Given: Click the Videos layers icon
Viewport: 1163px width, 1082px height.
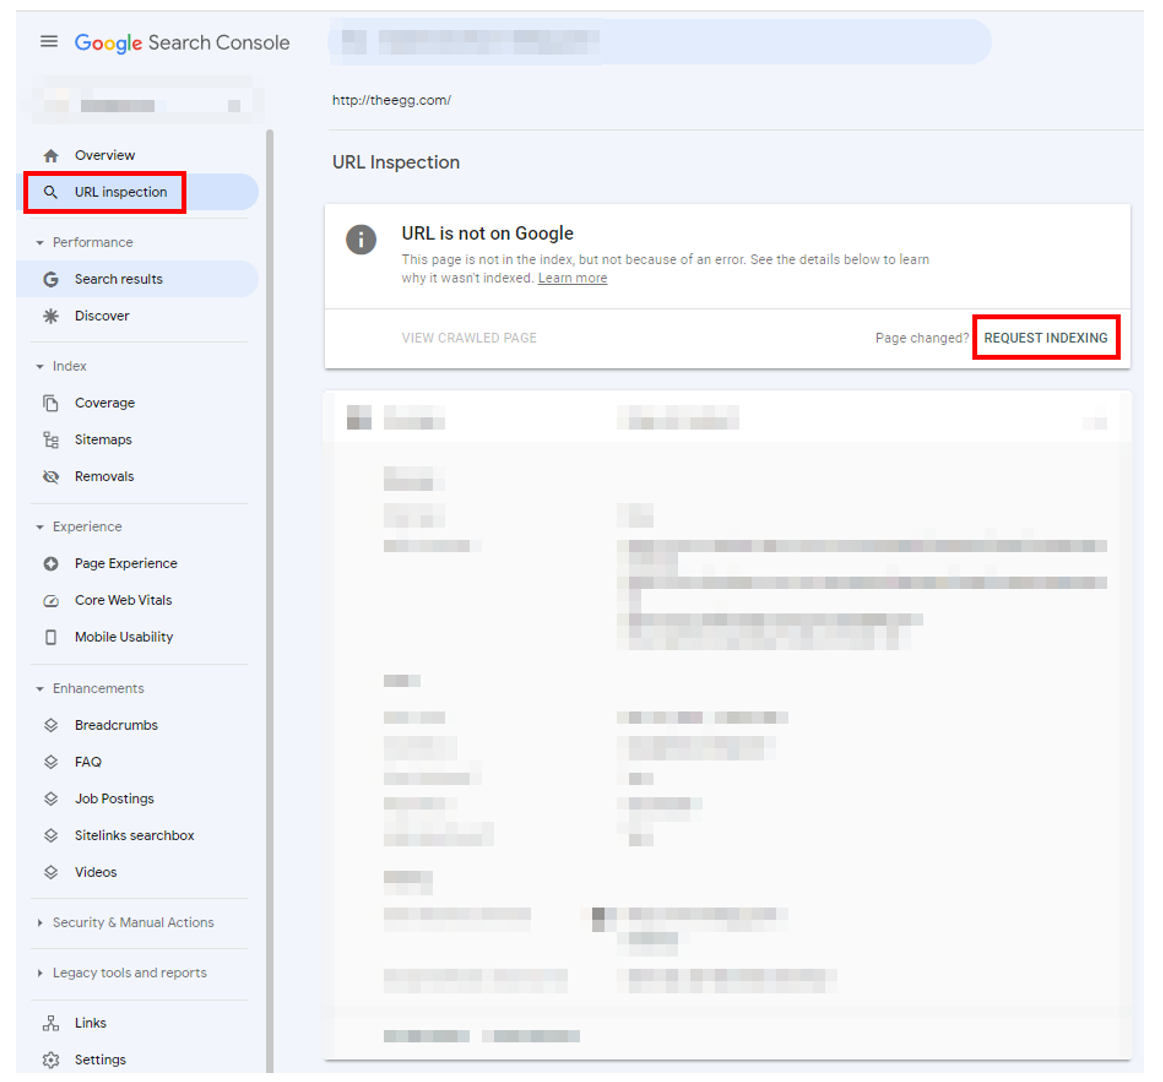Looking at the screenshot, I should tap(50, 872).
